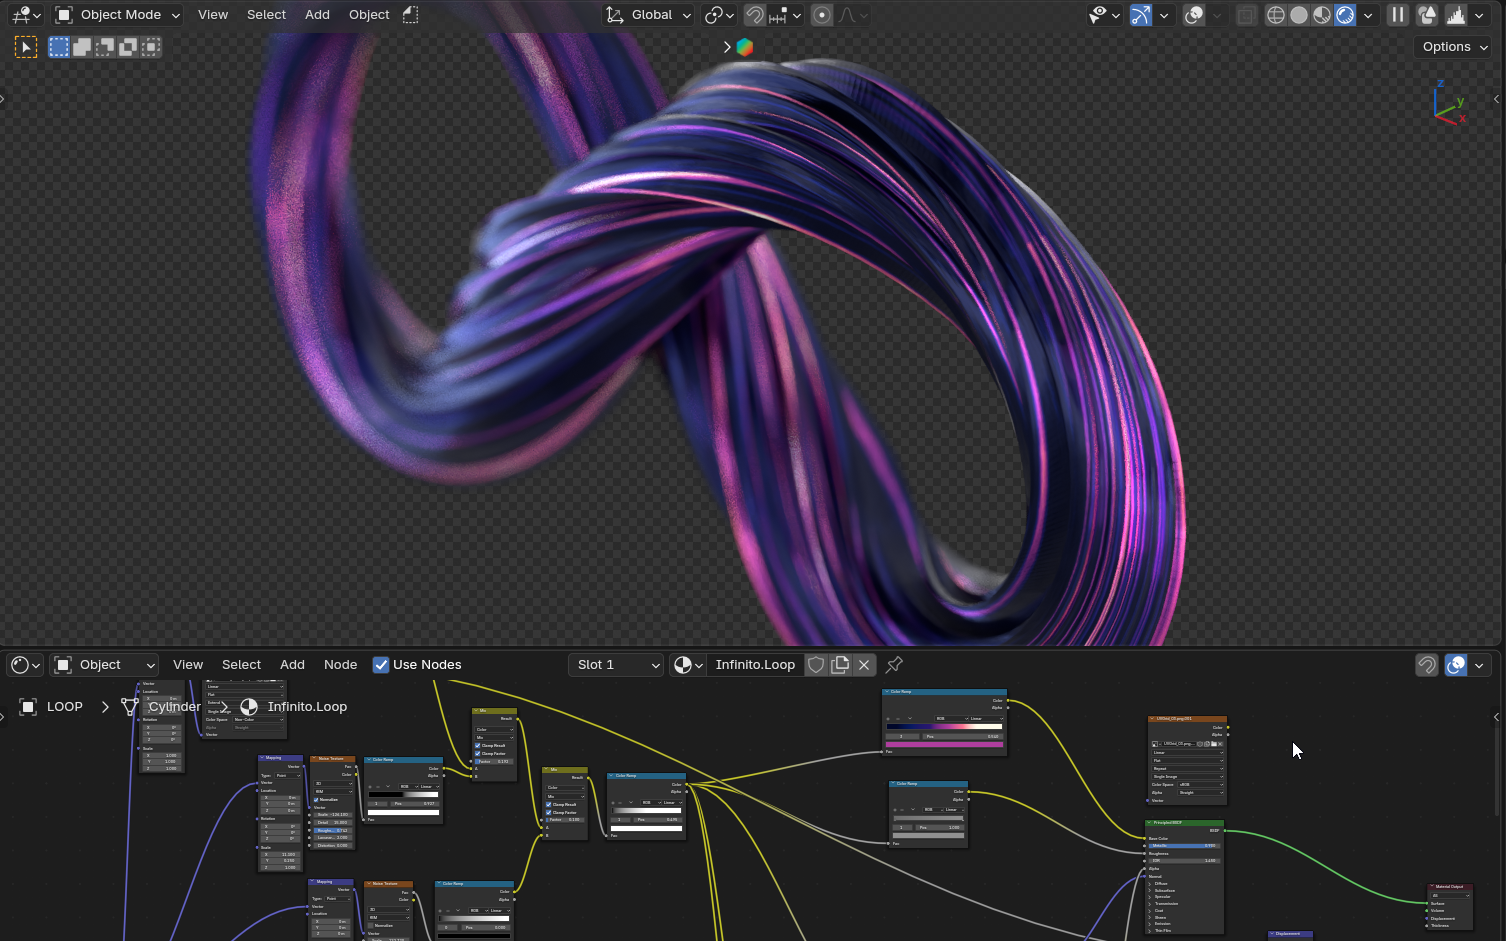Pause the viewport render preview
This screenshot has height=941, width=1506.
point(1398,15)
